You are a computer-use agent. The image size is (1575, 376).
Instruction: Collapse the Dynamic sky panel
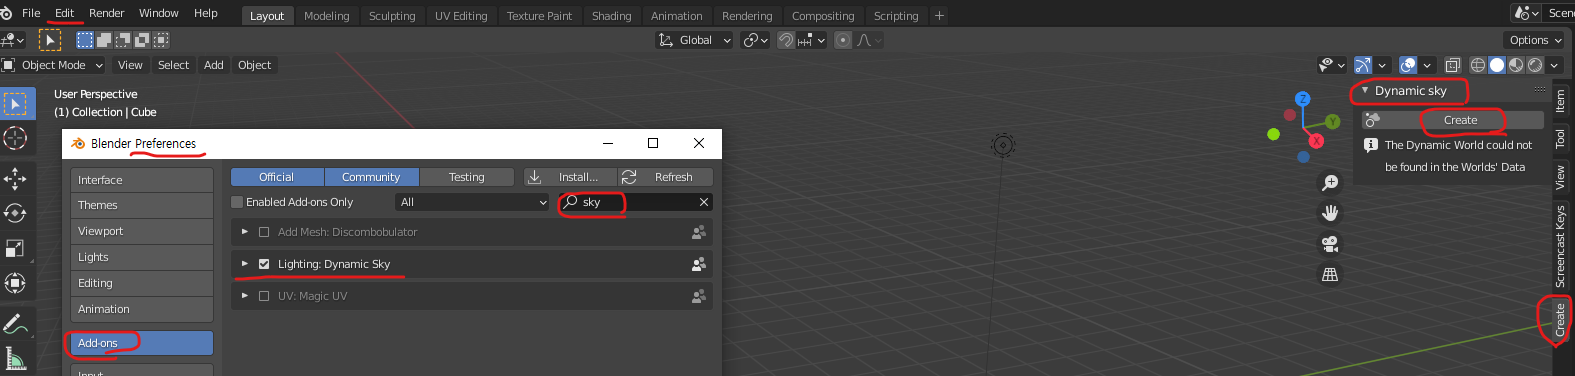1365,90
